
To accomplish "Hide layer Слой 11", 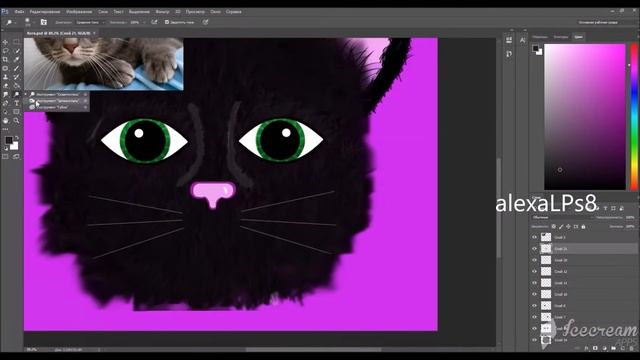I will click(x=534, y=283).
